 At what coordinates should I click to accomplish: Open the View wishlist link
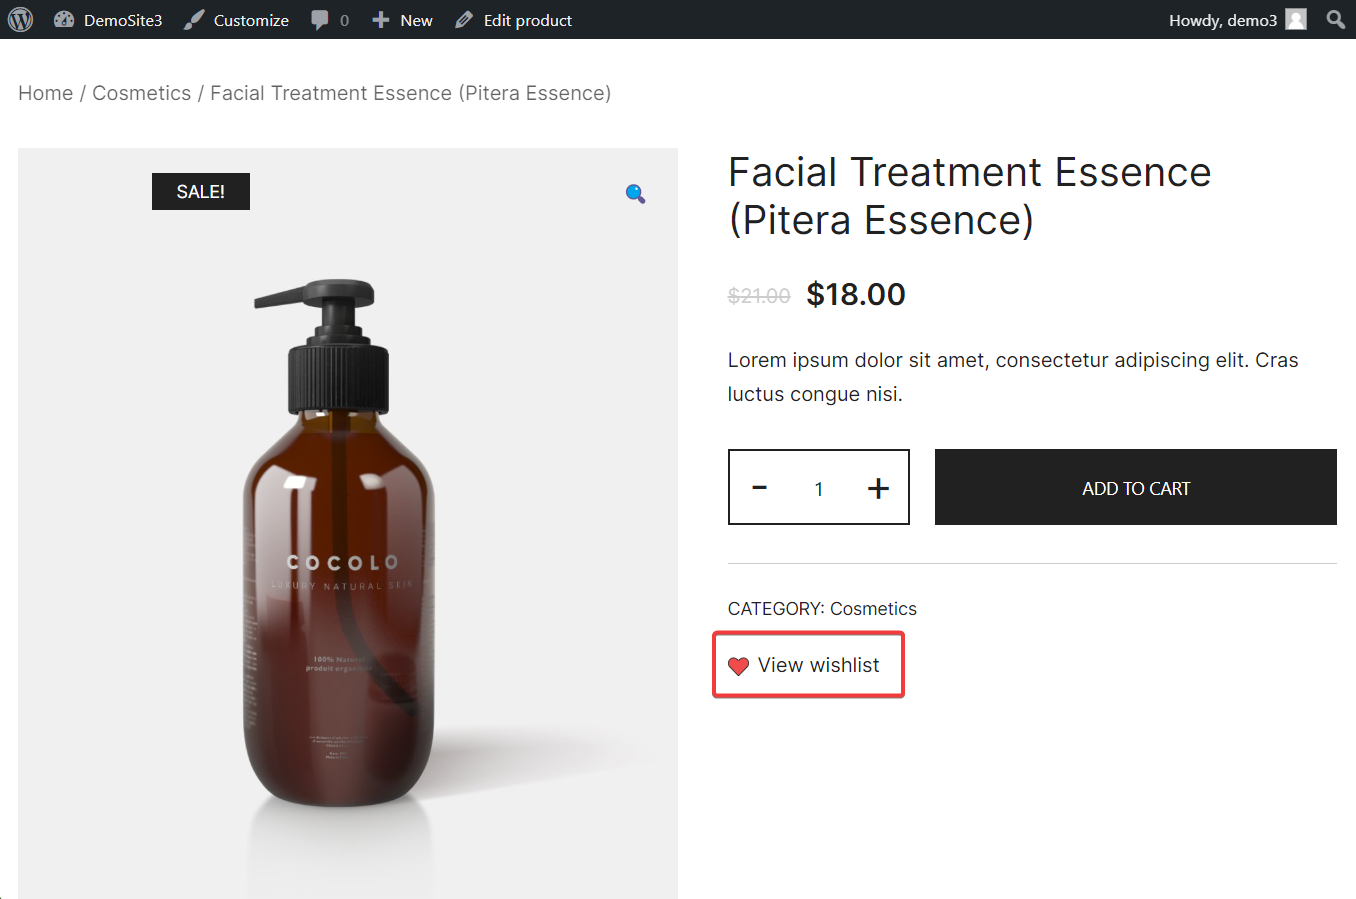(819, 665)
